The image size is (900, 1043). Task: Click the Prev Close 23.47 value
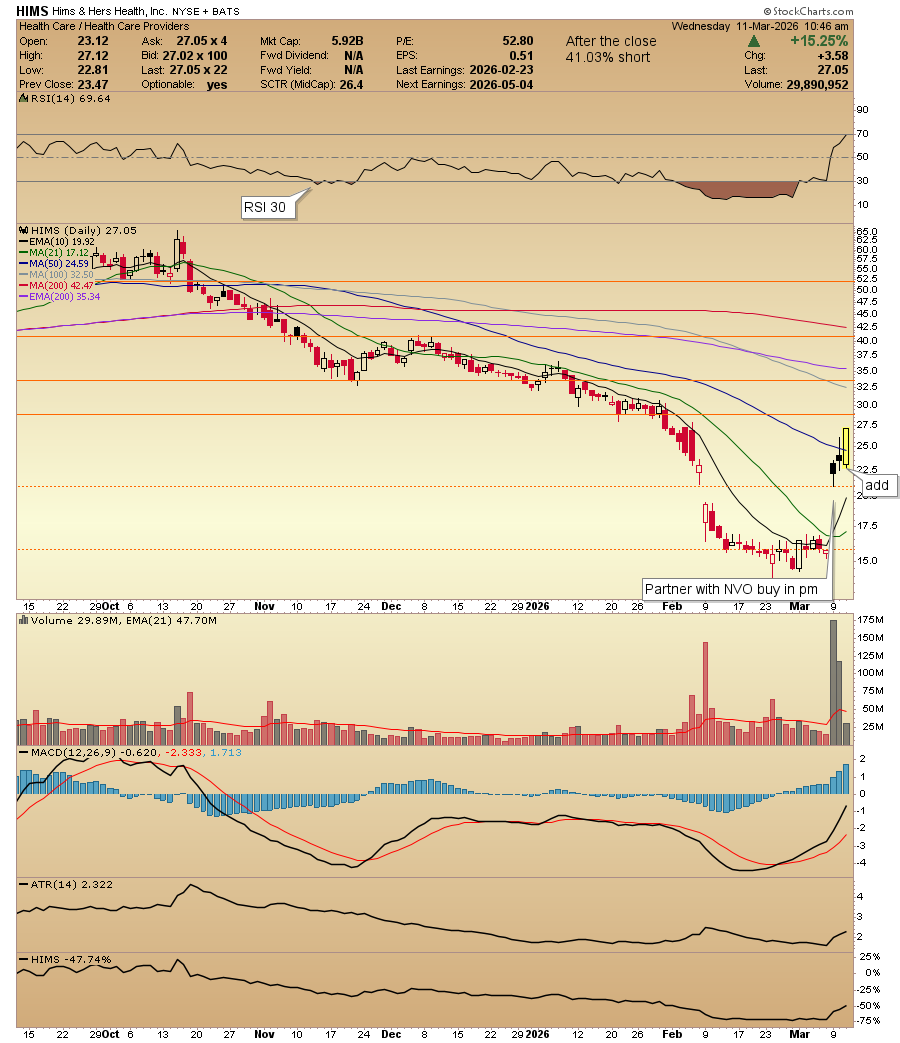pyautogui.click(x=93, y=84)
